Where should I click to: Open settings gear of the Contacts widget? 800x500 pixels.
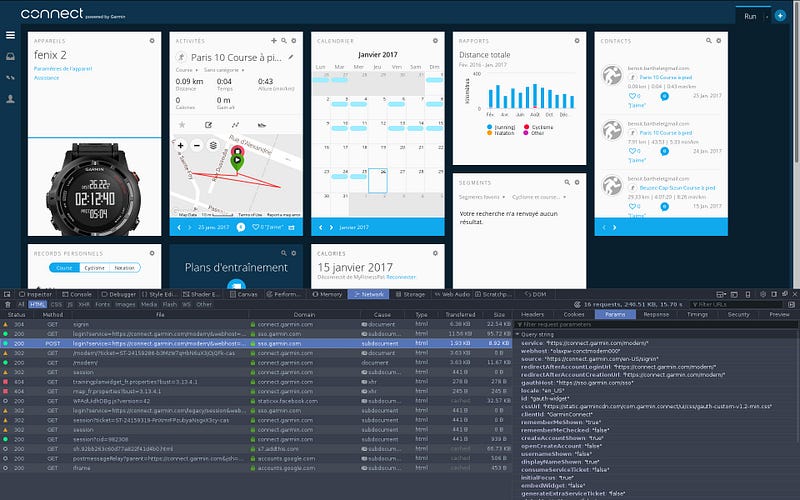[x=718, y=40]
